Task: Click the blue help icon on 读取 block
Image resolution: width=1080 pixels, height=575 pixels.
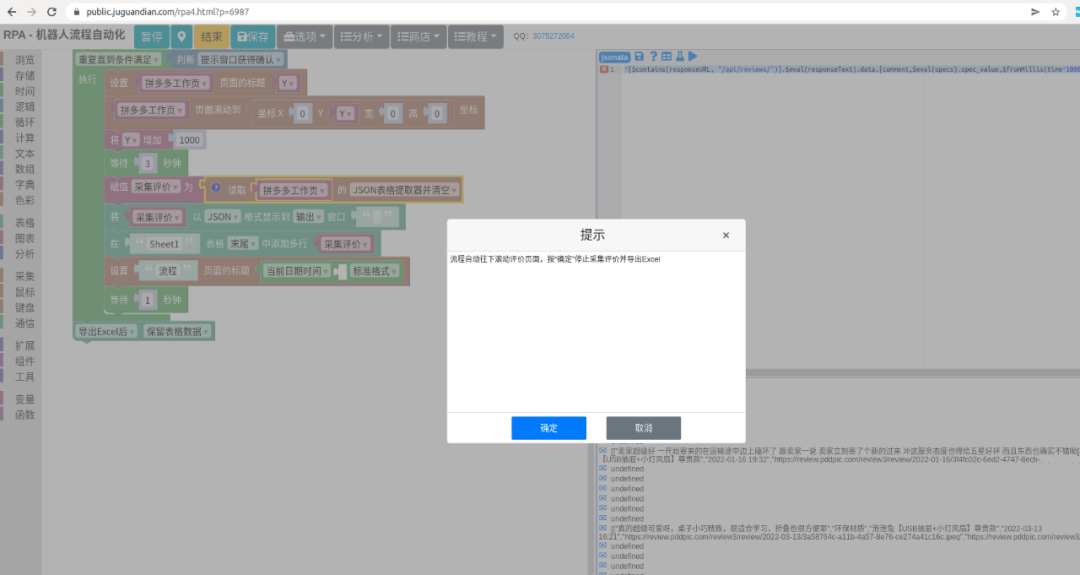Action: 216,188
